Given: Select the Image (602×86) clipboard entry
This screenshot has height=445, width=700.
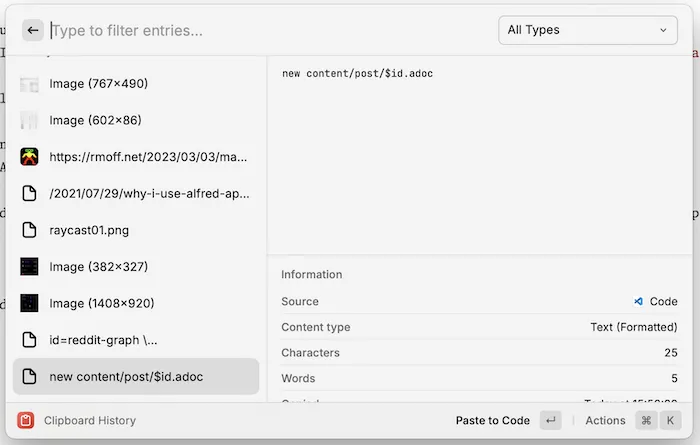Looking at the screenshot, I should click(x=135, y=120).
